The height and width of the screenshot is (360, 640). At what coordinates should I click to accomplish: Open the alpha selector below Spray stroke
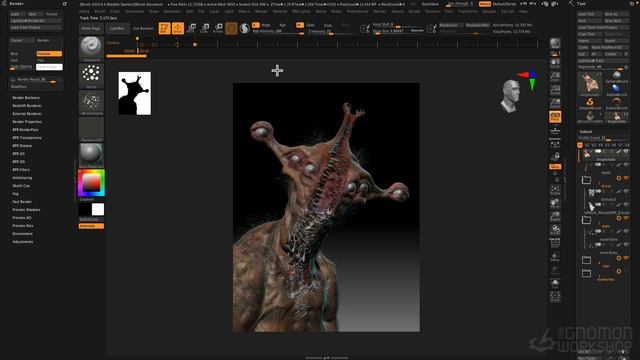point(91,102)
